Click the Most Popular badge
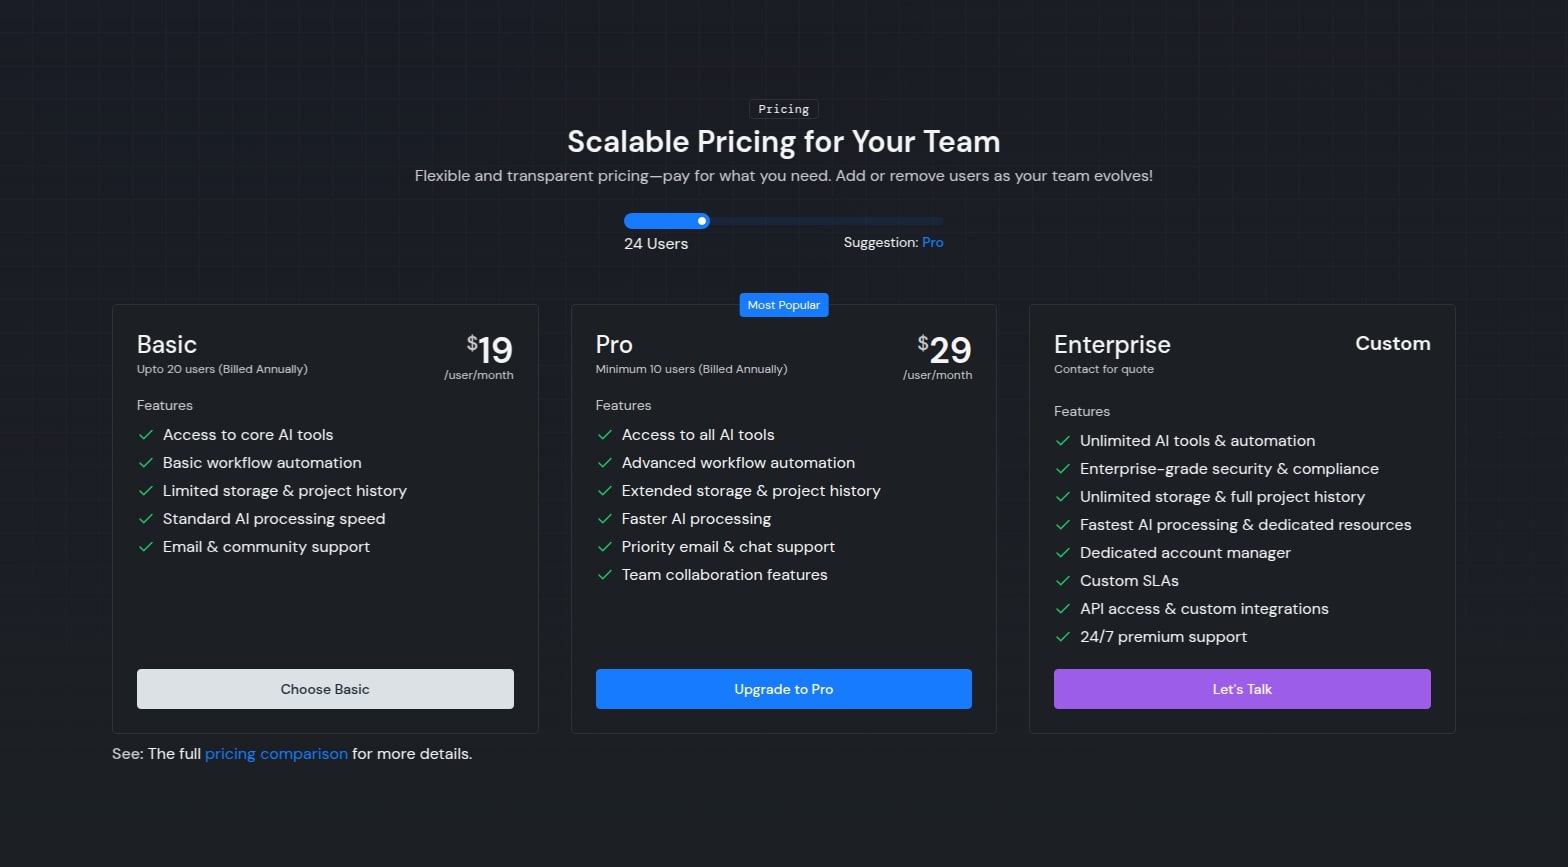 [x=783, y=305]
